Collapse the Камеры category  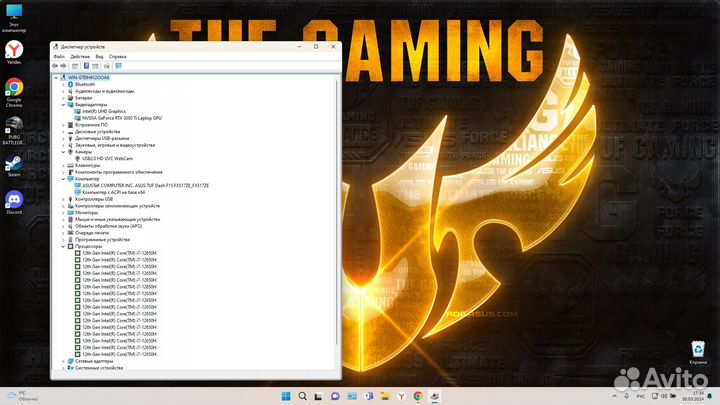63,152
